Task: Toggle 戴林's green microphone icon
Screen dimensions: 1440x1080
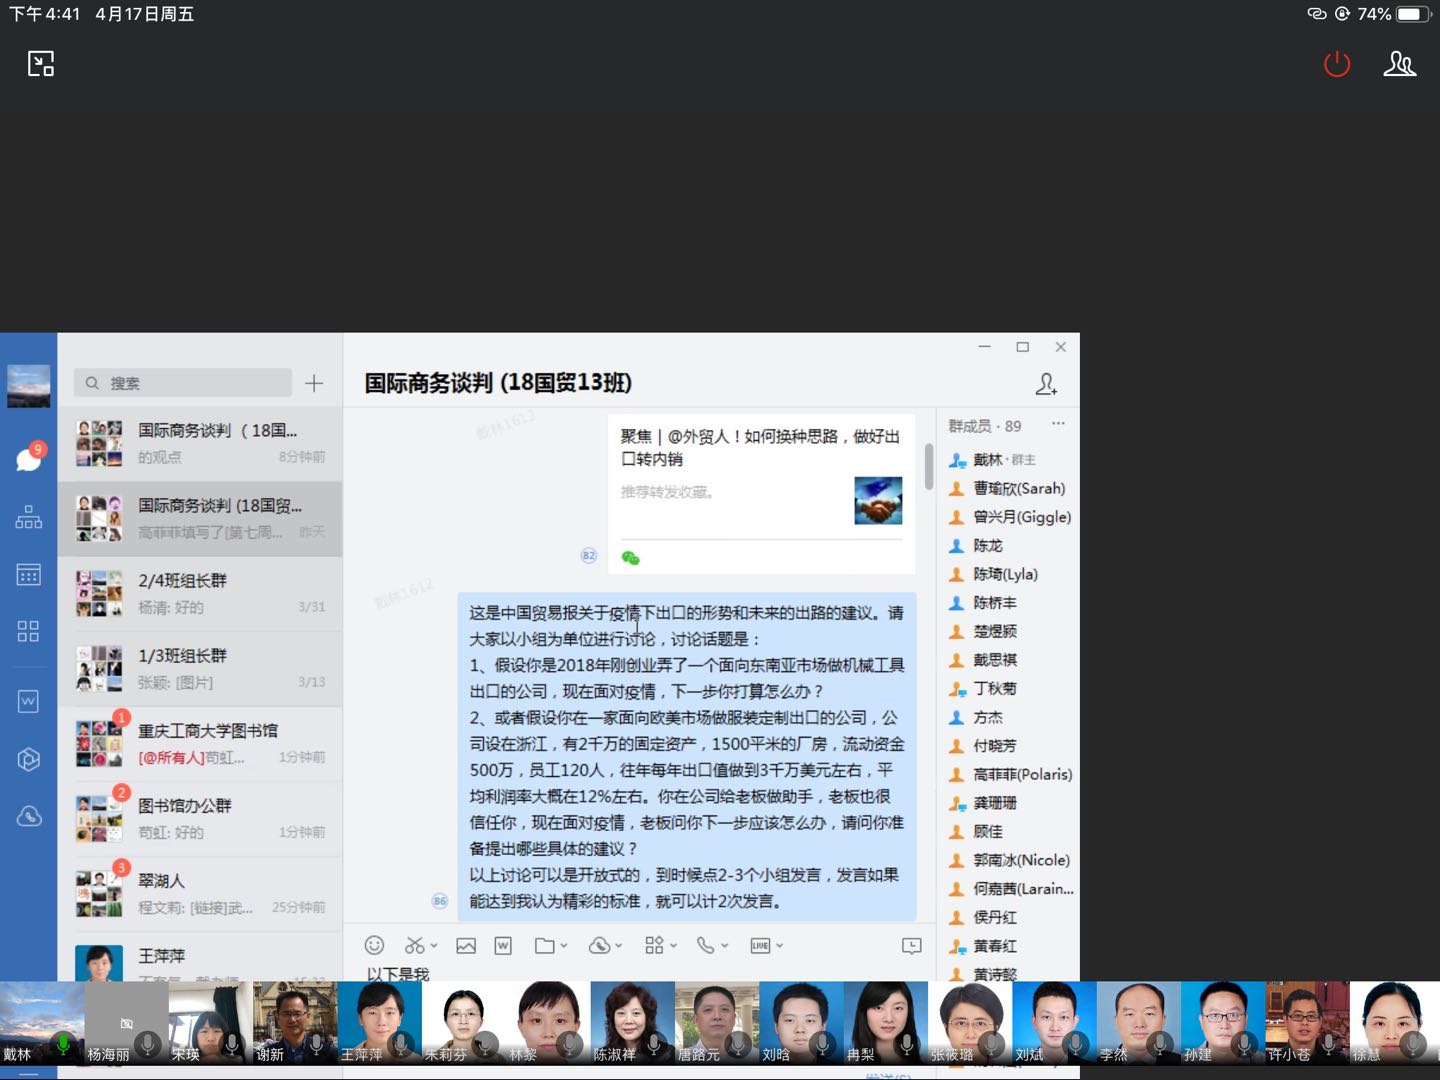Action: pos(63,1044)
